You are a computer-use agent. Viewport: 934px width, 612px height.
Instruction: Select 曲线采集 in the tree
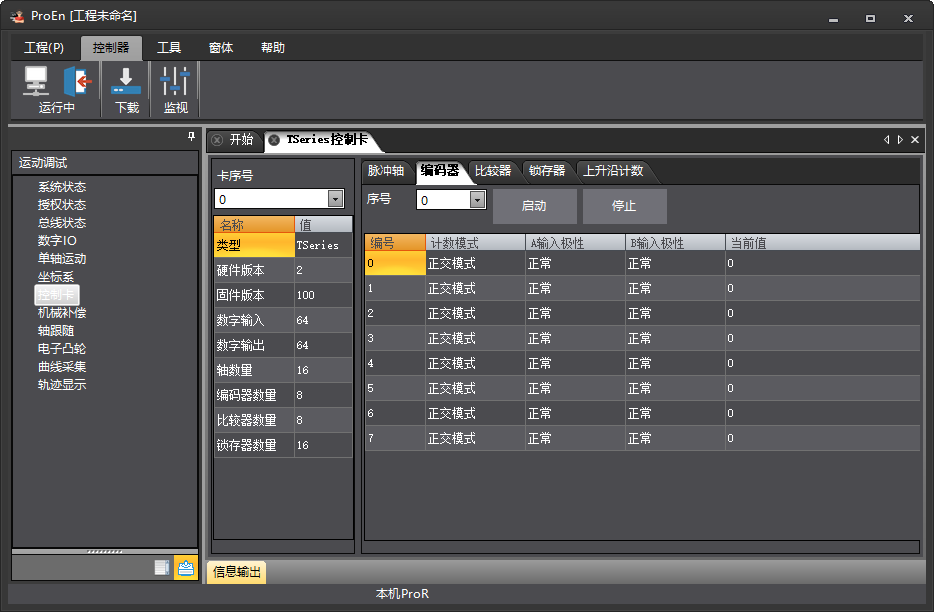[62, 366]
